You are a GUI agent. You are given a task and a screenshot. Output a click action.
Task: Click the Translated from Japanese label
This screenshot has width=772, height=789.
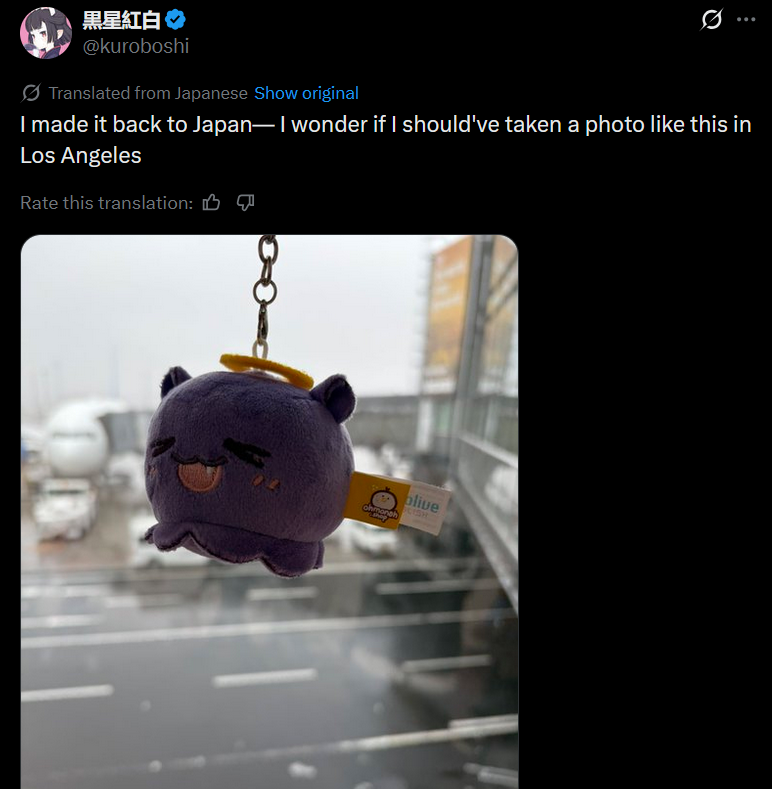click(148, 93)
